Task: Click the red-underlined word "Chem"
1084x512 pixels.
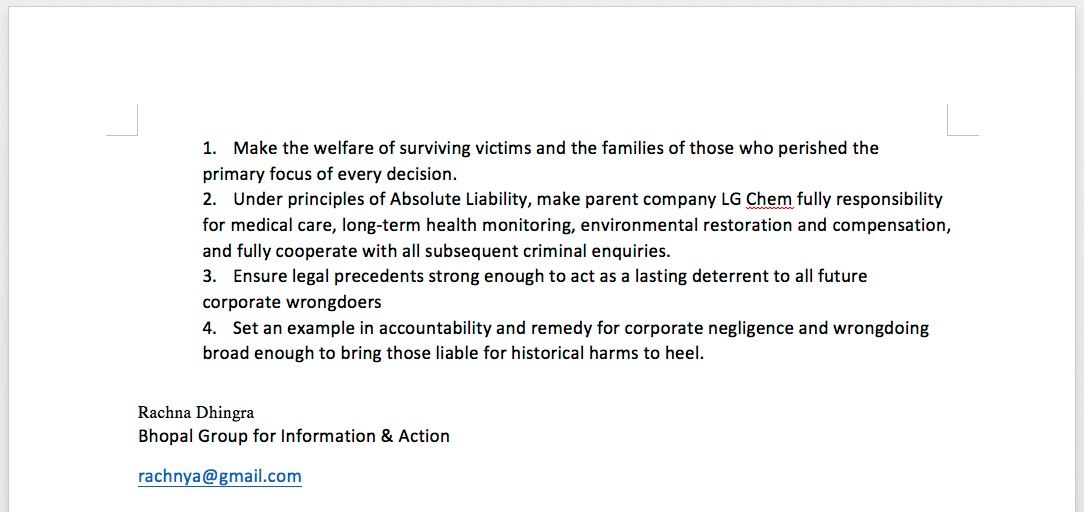Action: point(769,200)
